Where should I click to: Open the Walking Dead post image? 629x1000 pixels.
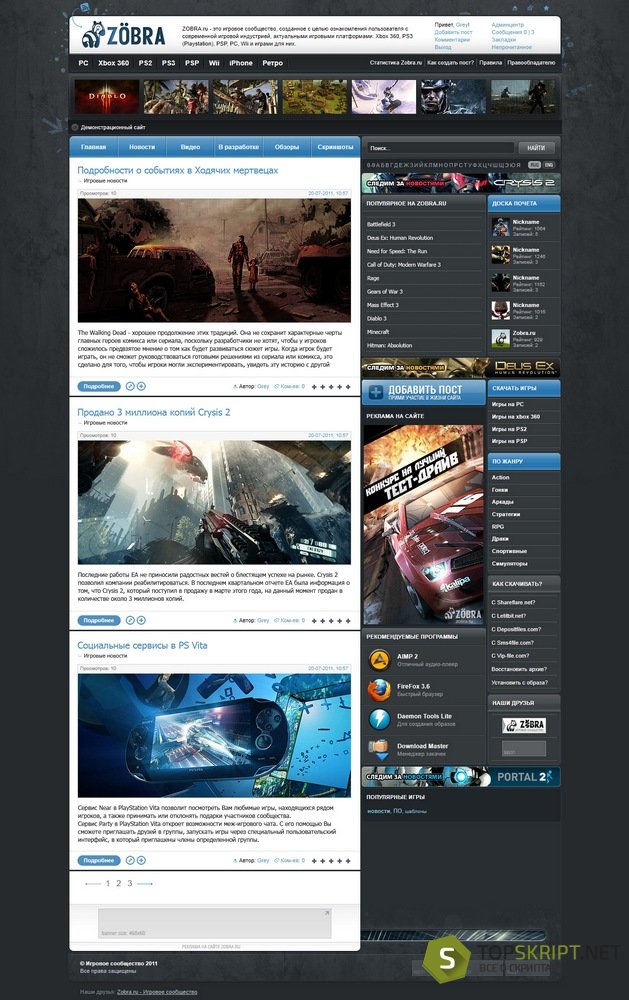pos(214,260)
